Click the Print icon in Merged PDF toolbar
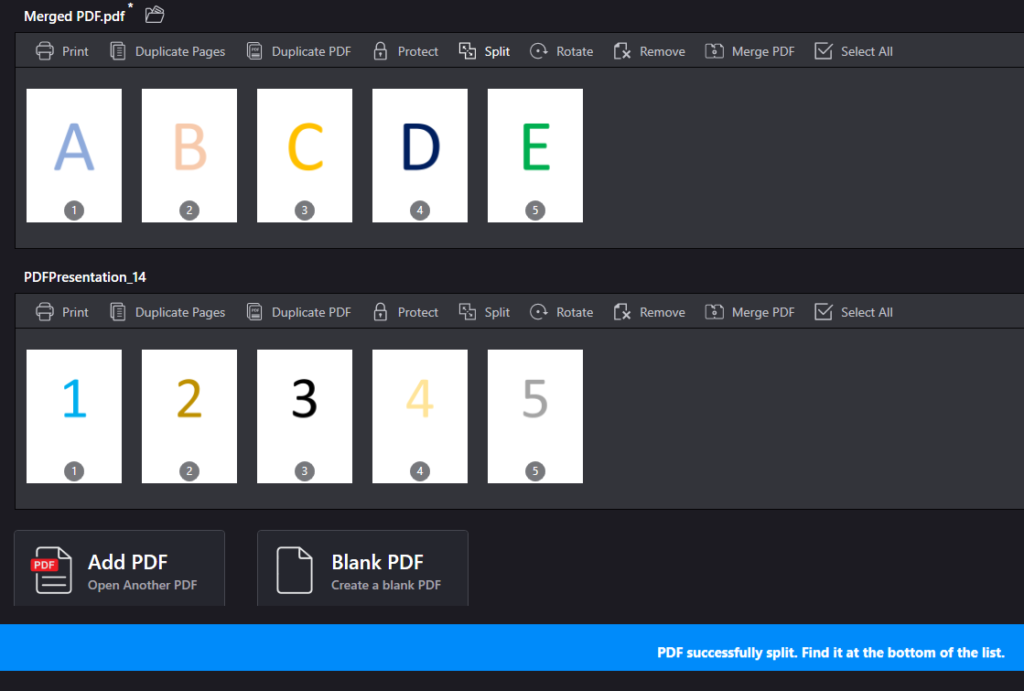Image resolution: width=1024 pixels, height=691 pixels. tap(44, 51)
